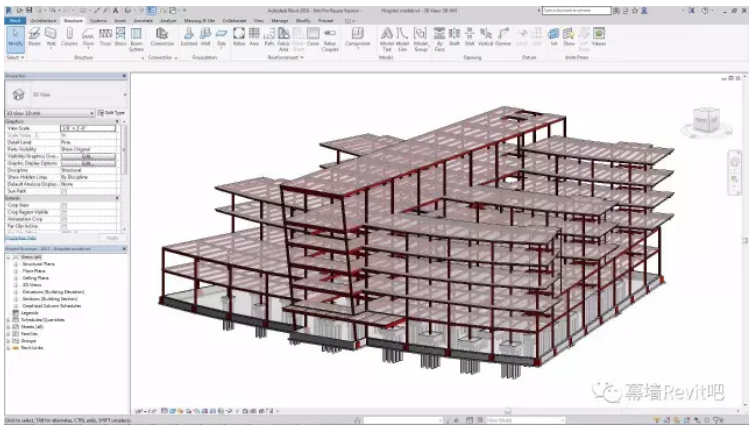Click the ViewCube in the 3D view
Image resolution: width=753 pixels, height=431 pixels.
pos(706,120)
